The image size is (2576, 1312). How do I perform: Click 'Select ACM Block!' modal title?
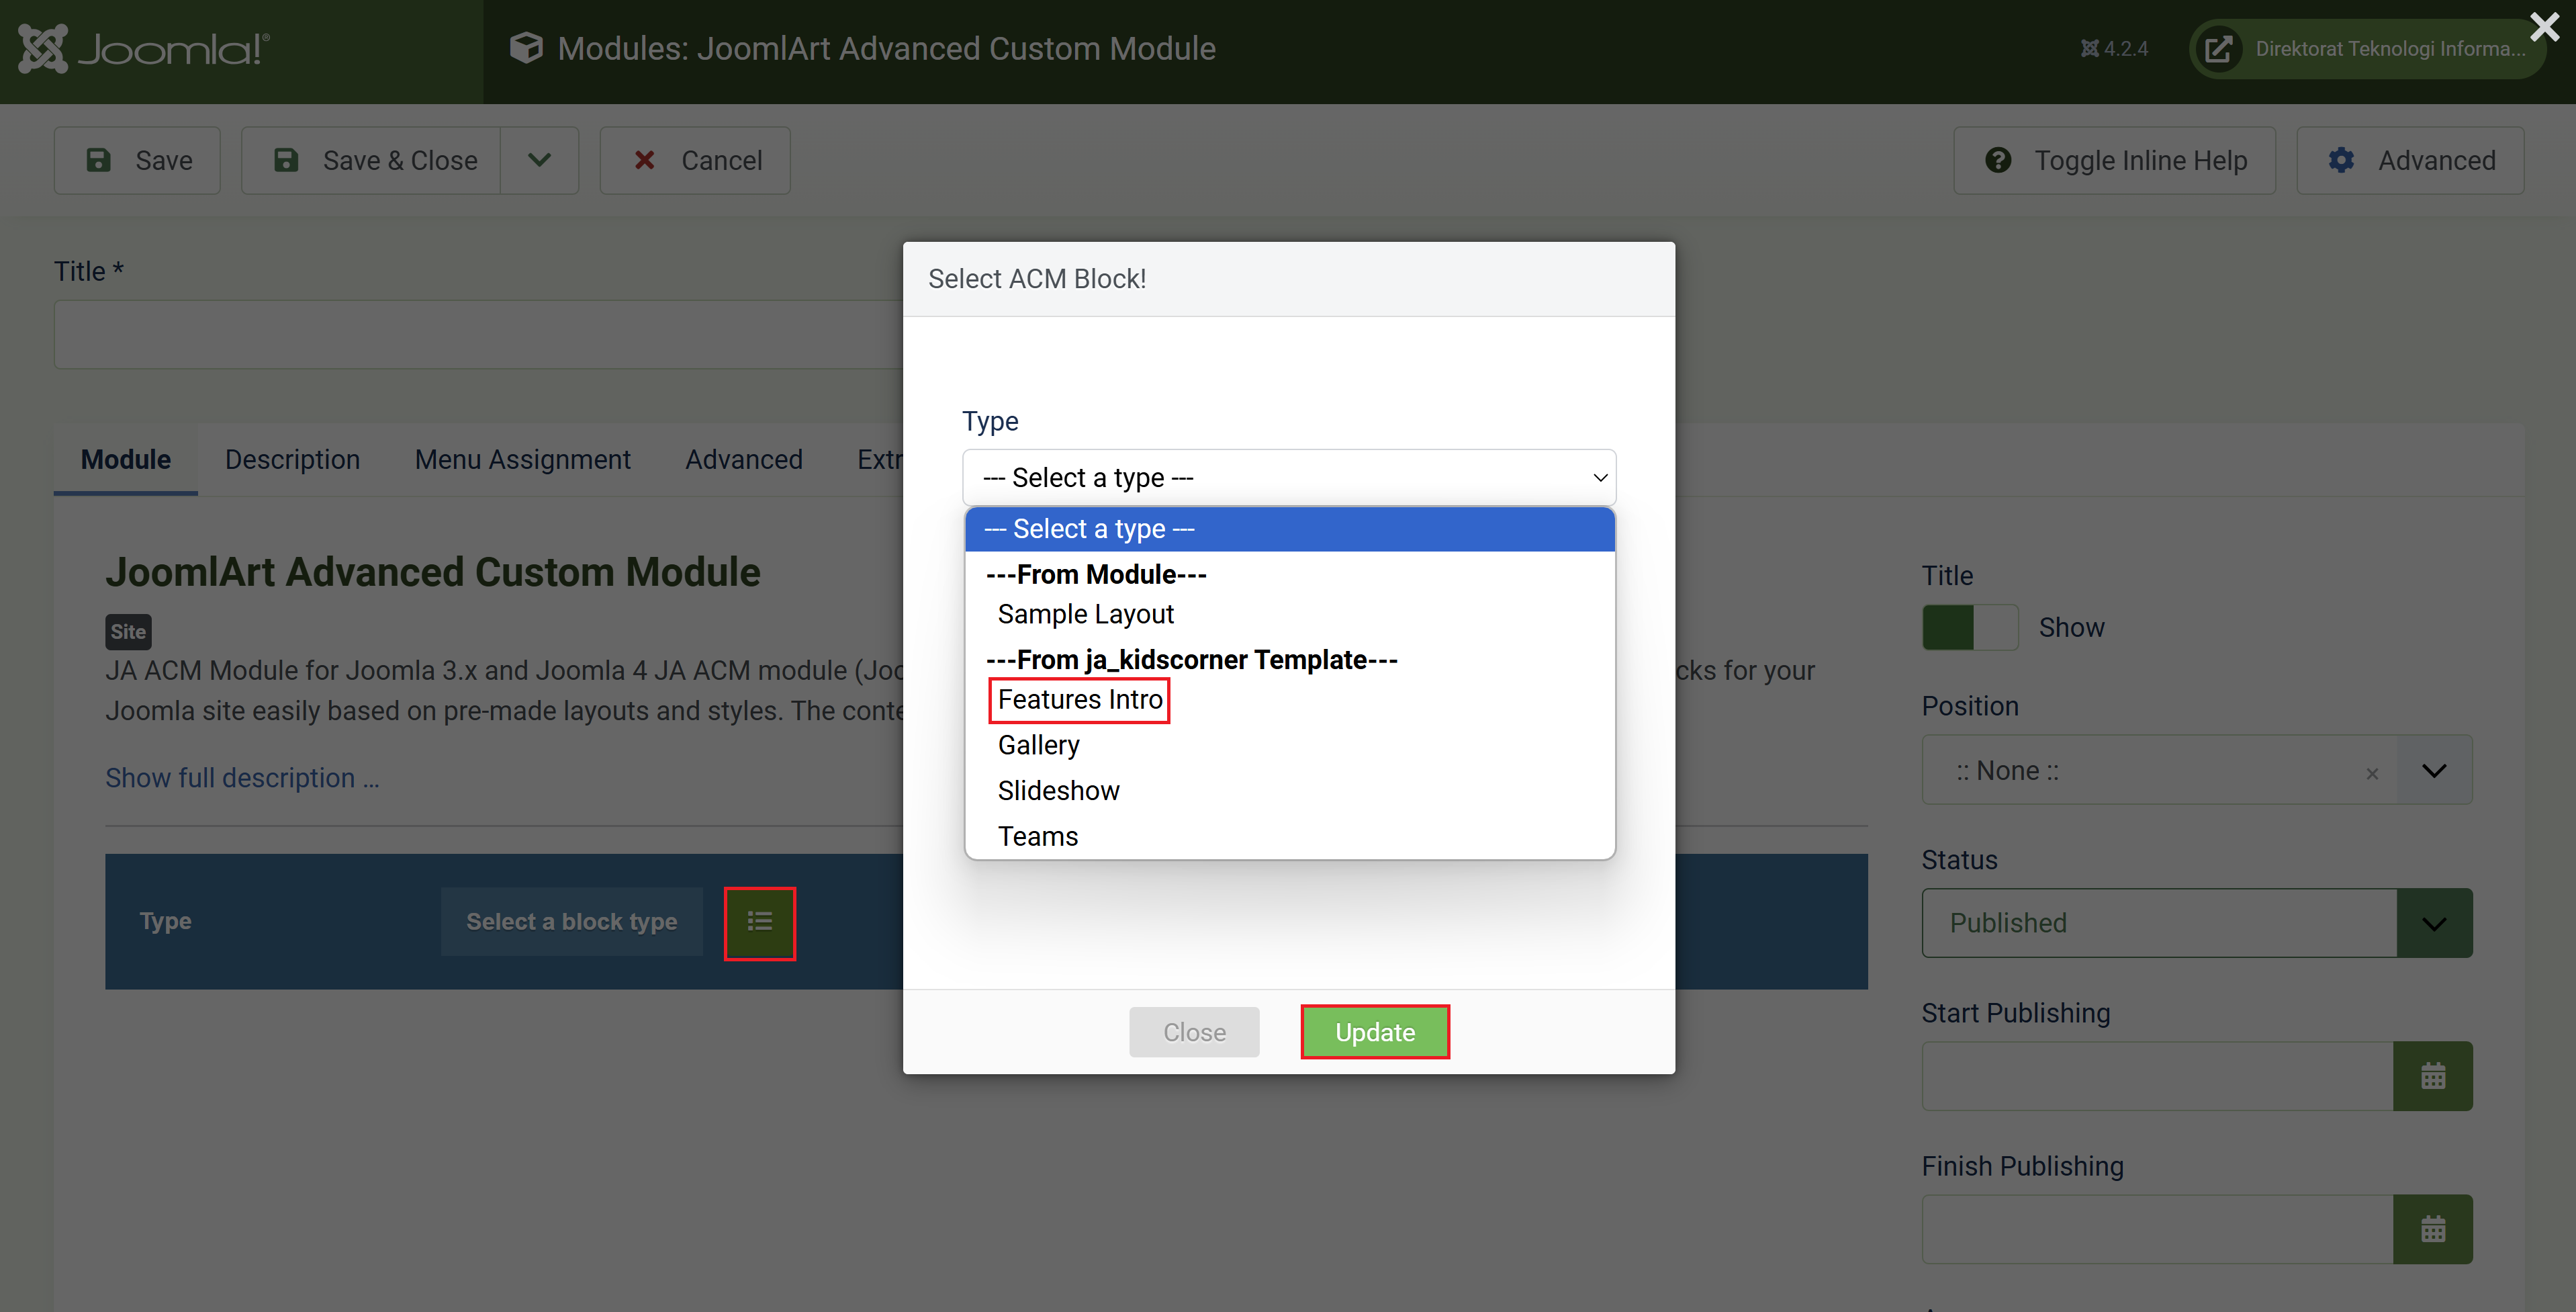click(1037, 278)
